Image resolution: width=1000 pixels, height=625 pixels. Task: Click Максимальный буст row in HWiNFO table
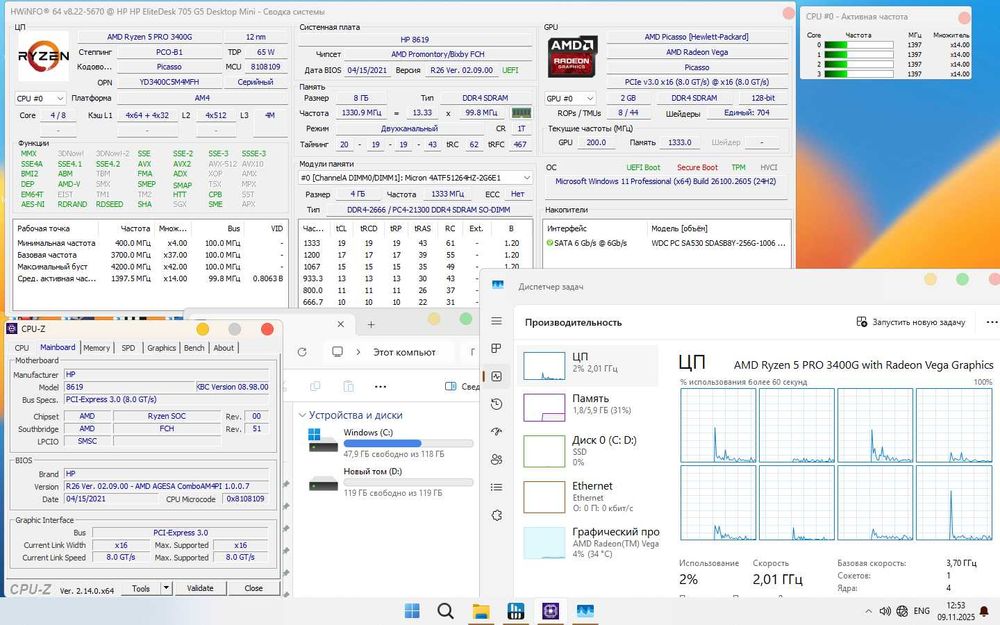150,267
